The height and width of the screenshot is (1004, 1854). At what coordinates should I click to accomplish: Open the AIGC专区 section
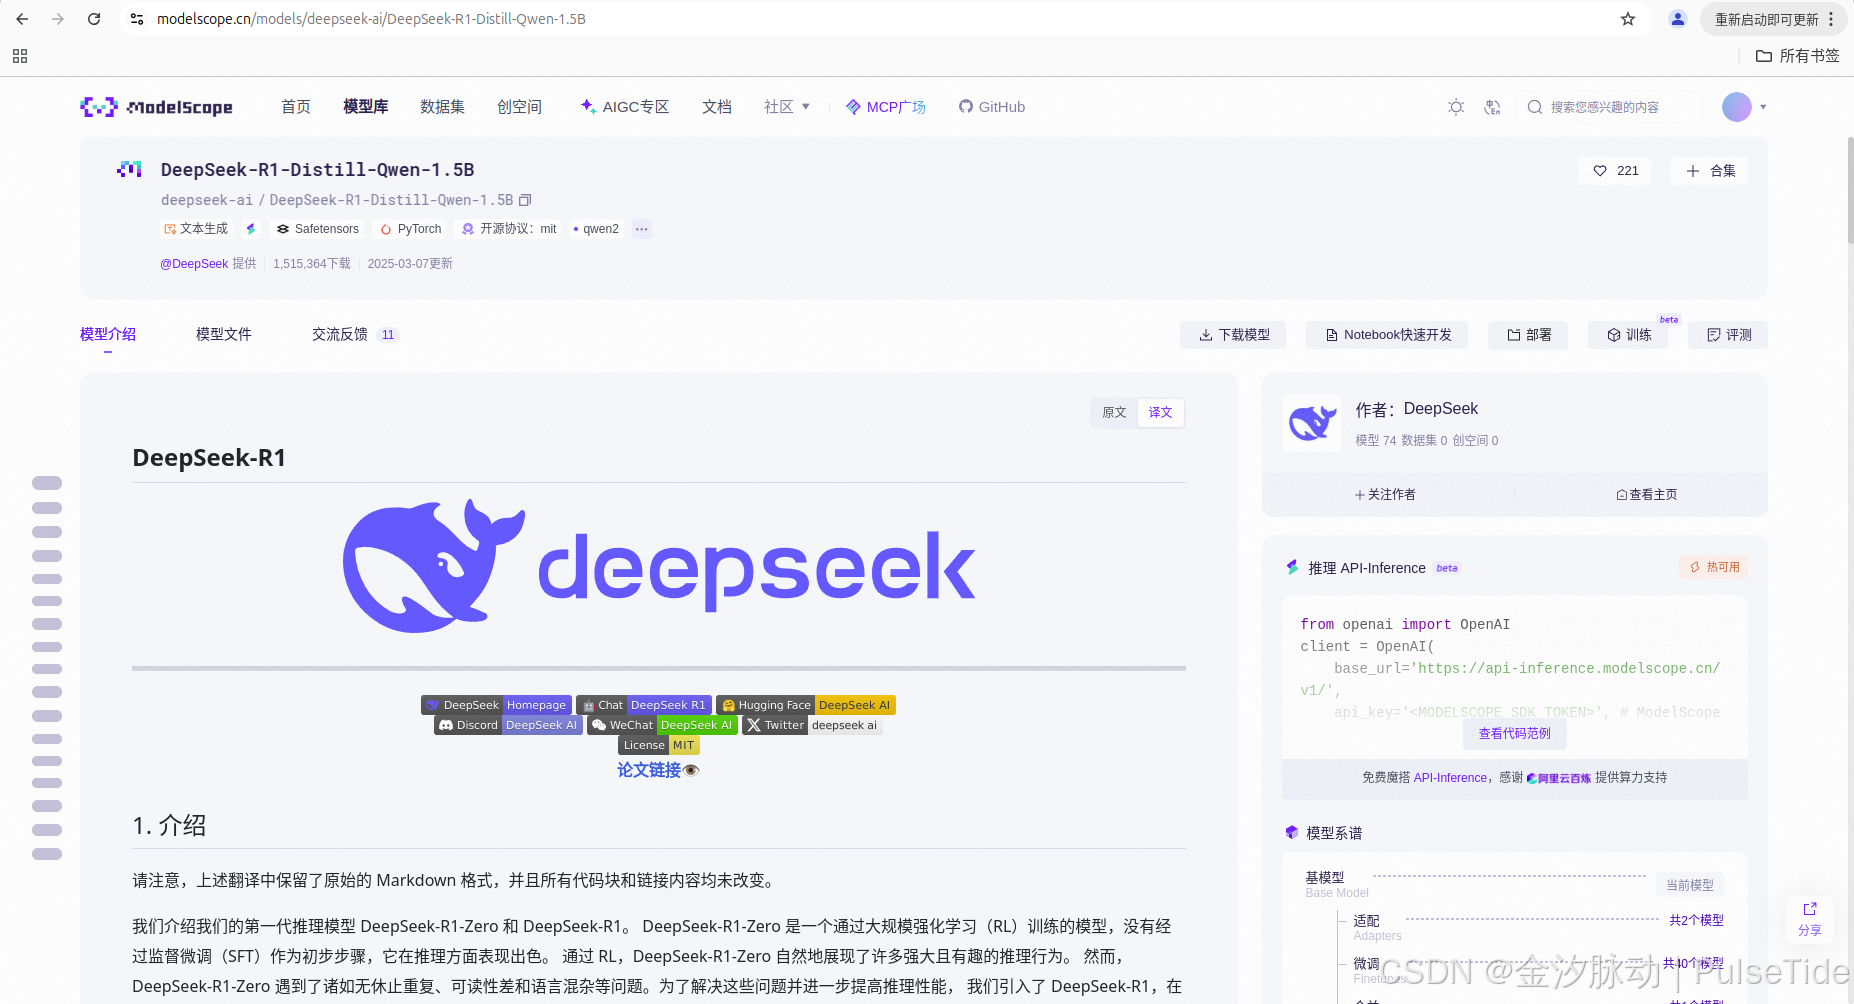click(x=625, y=107)
